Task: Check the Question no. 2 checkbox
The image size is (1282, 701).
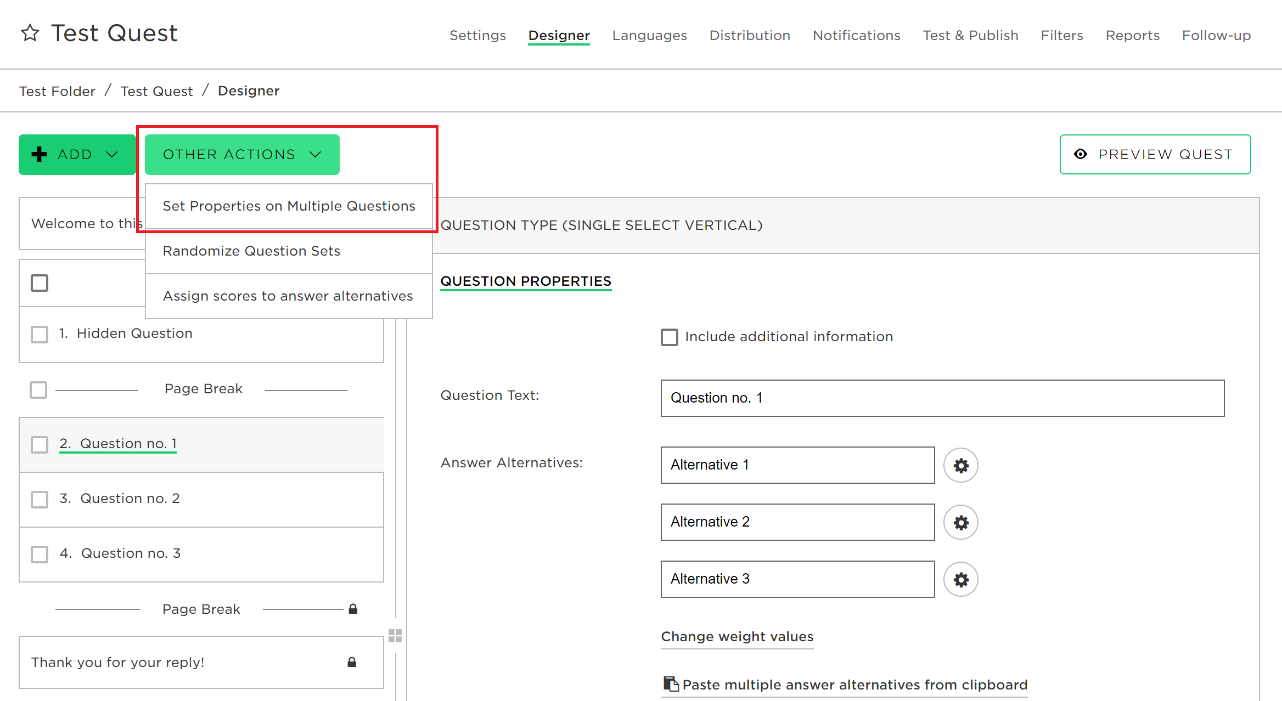Action: click(x=39, y=499)
